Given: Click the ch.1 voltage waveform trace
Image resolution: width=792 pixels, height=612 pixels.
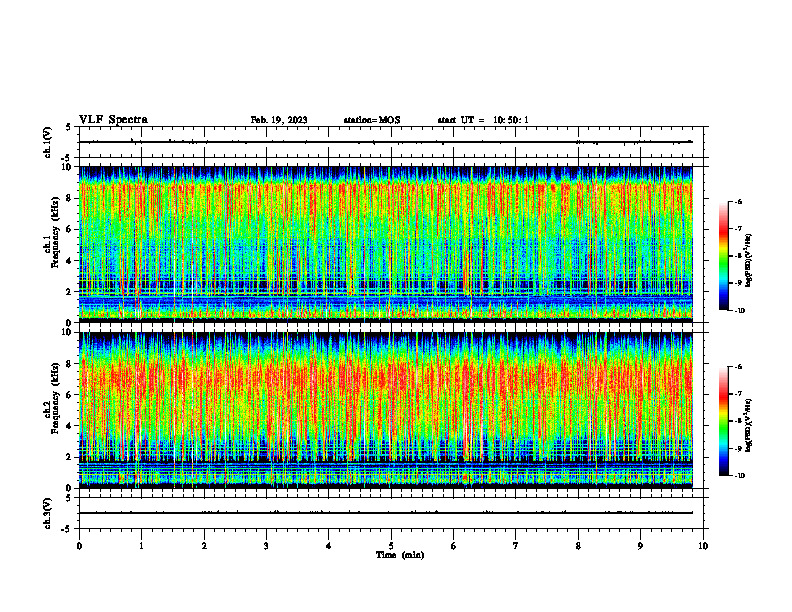Looking at the screenshot, I should [386, 142].
